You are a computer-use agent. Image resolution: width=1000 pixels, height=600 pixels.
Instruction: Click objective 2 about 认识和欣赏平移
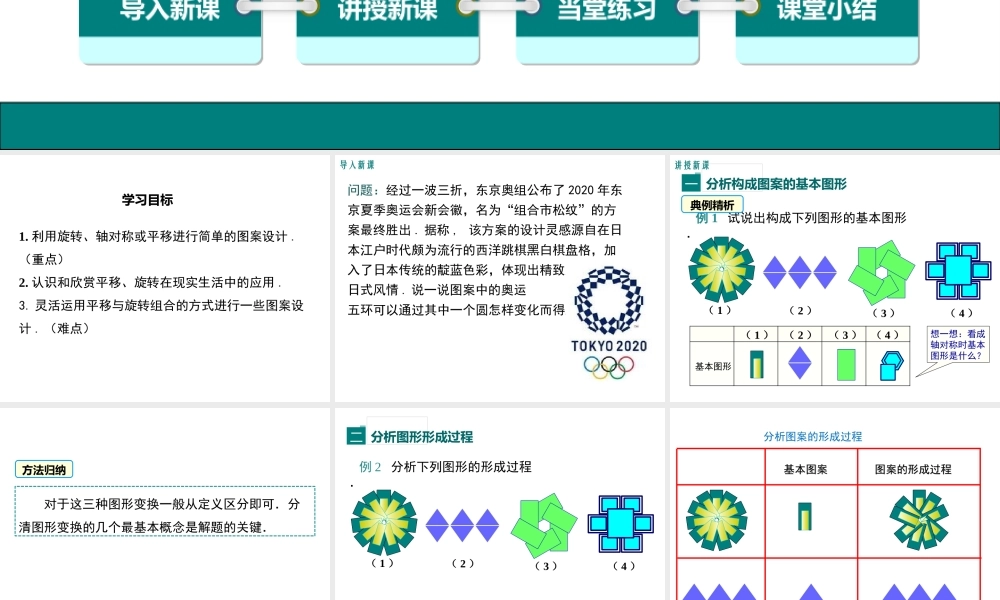(x=150, y=282)
